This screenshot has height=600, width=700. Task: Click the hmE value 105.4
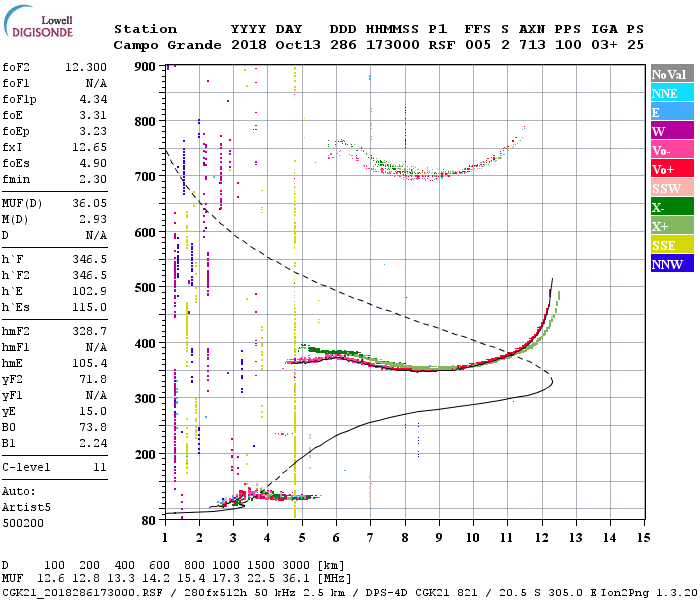click(89, 363)
